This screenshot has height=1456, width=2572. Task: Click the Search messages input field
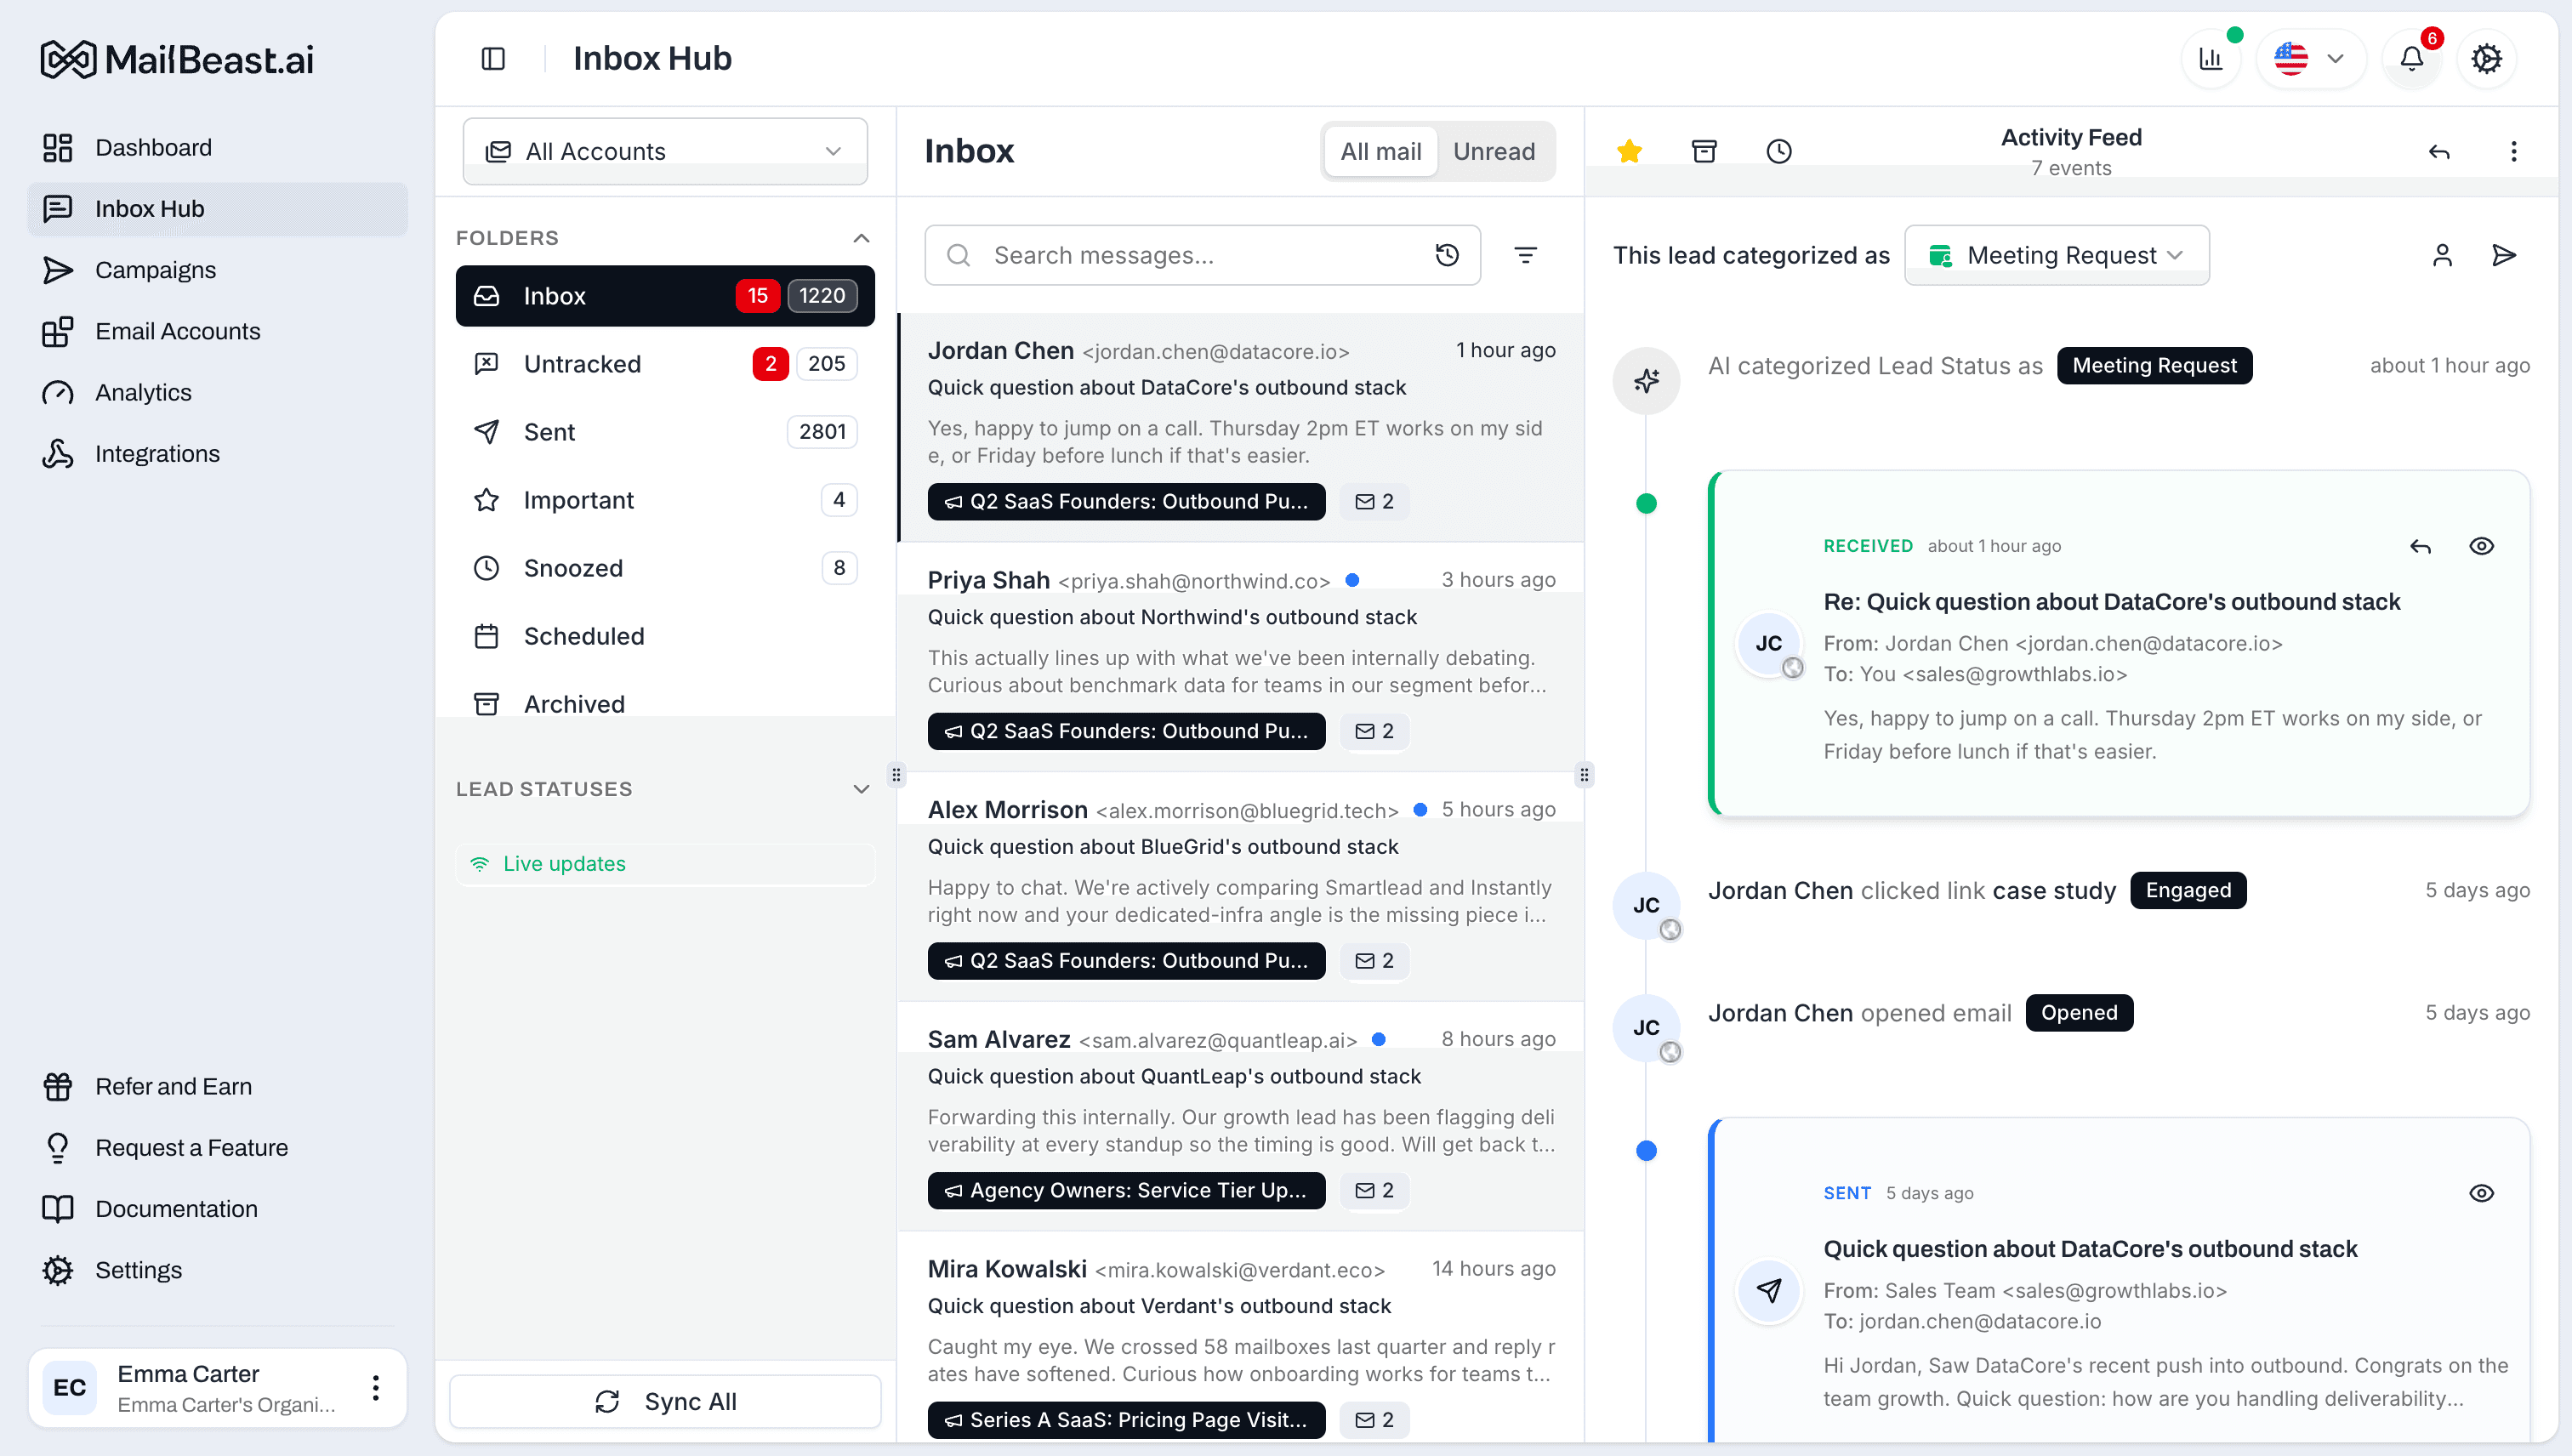point(1150,255)
